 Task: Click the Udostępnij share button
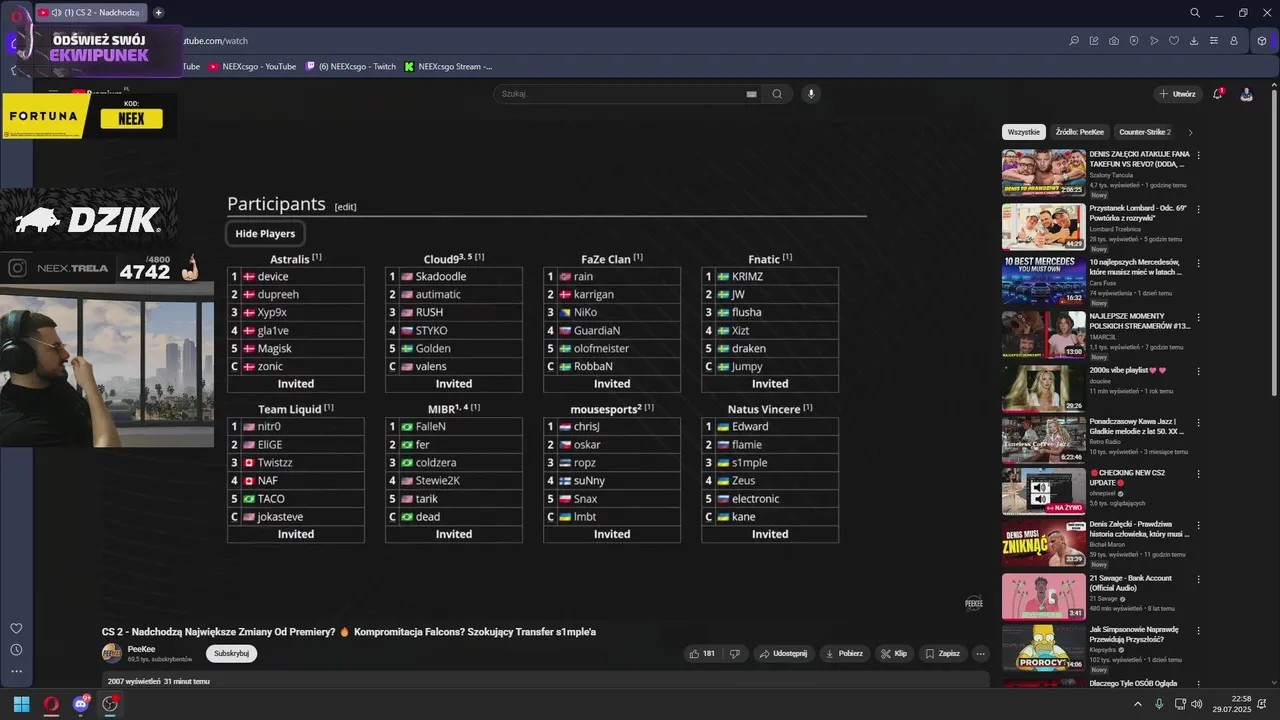pos(783,654)
